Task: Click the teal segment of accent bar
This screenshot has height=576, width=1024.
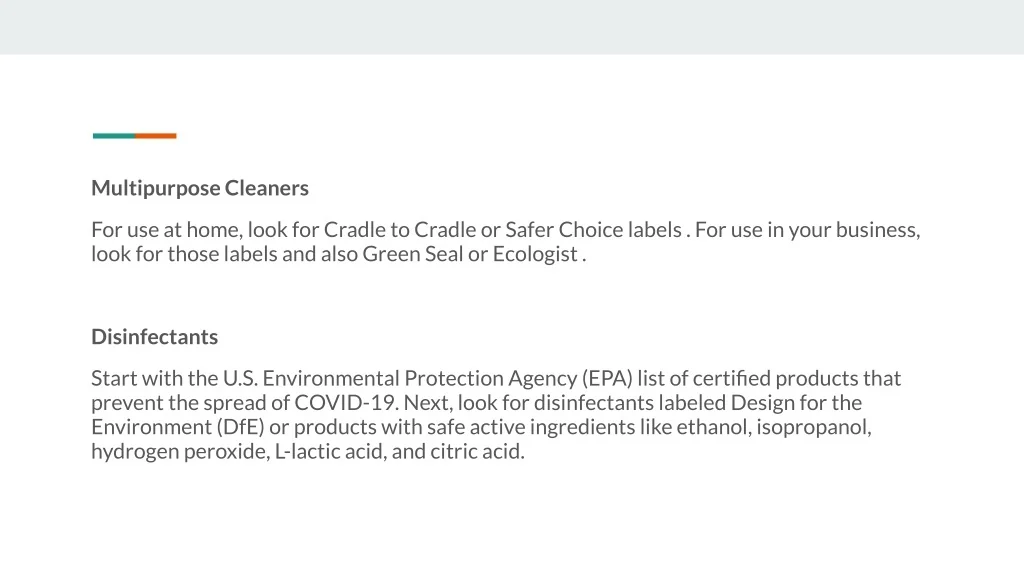Action: pos(113,136)
